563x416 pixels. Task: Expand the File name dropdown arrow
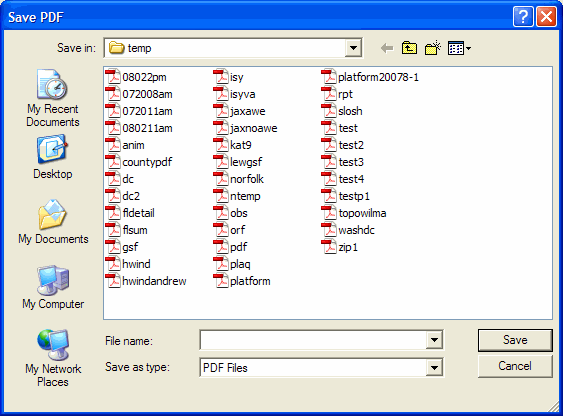(434, 340)
